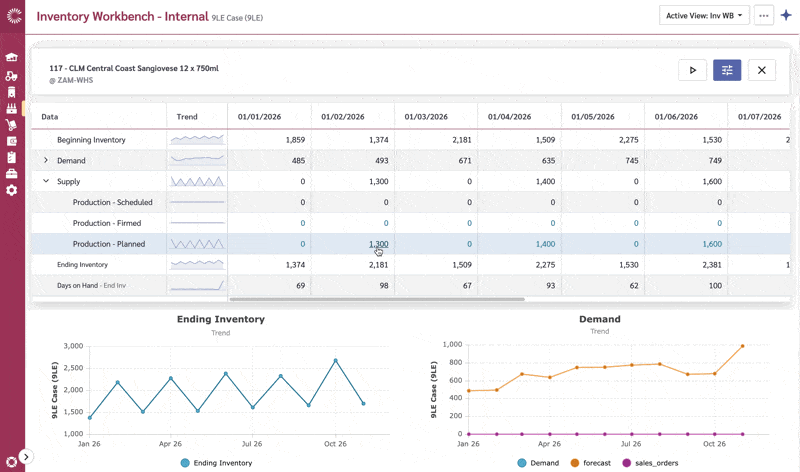Open the Active View: Inv WB dropdown
The width and height of the screenshot is (800, 472).
click(704, 16)
